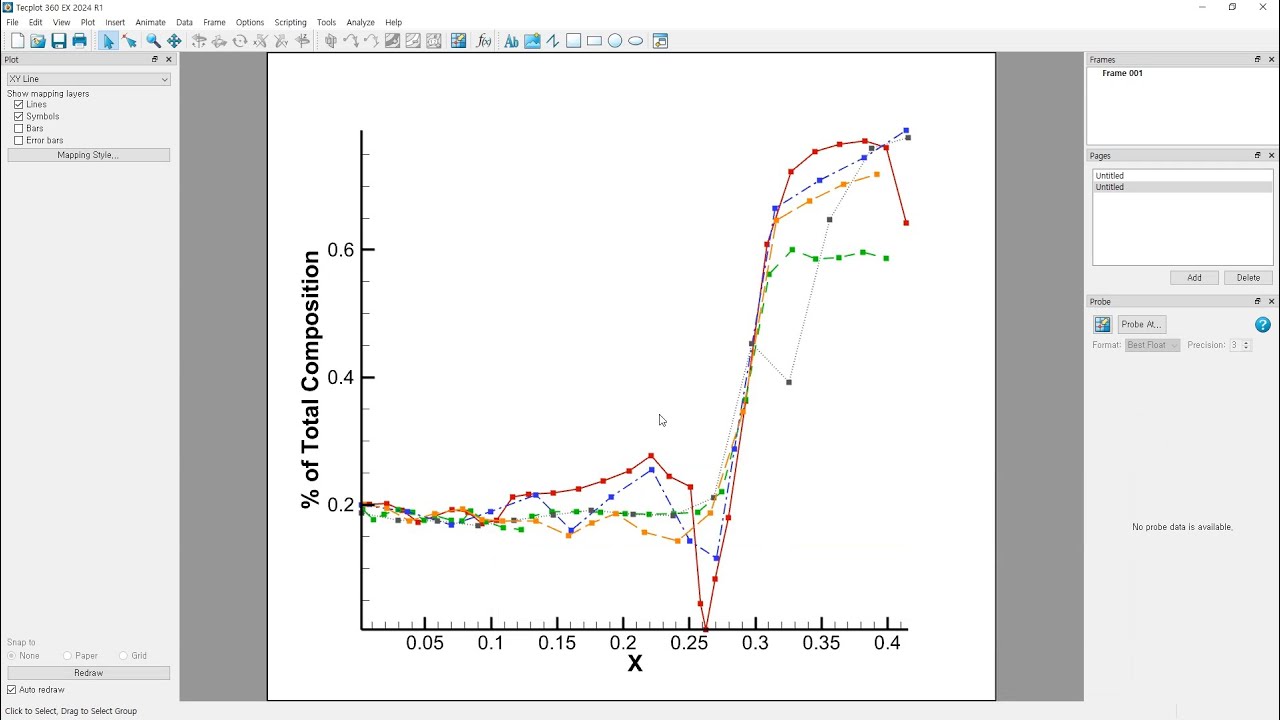This screenshot has height=720, width=1280.
Task: Open the Probe panel help icon
Action: [x=1263, y=325]
